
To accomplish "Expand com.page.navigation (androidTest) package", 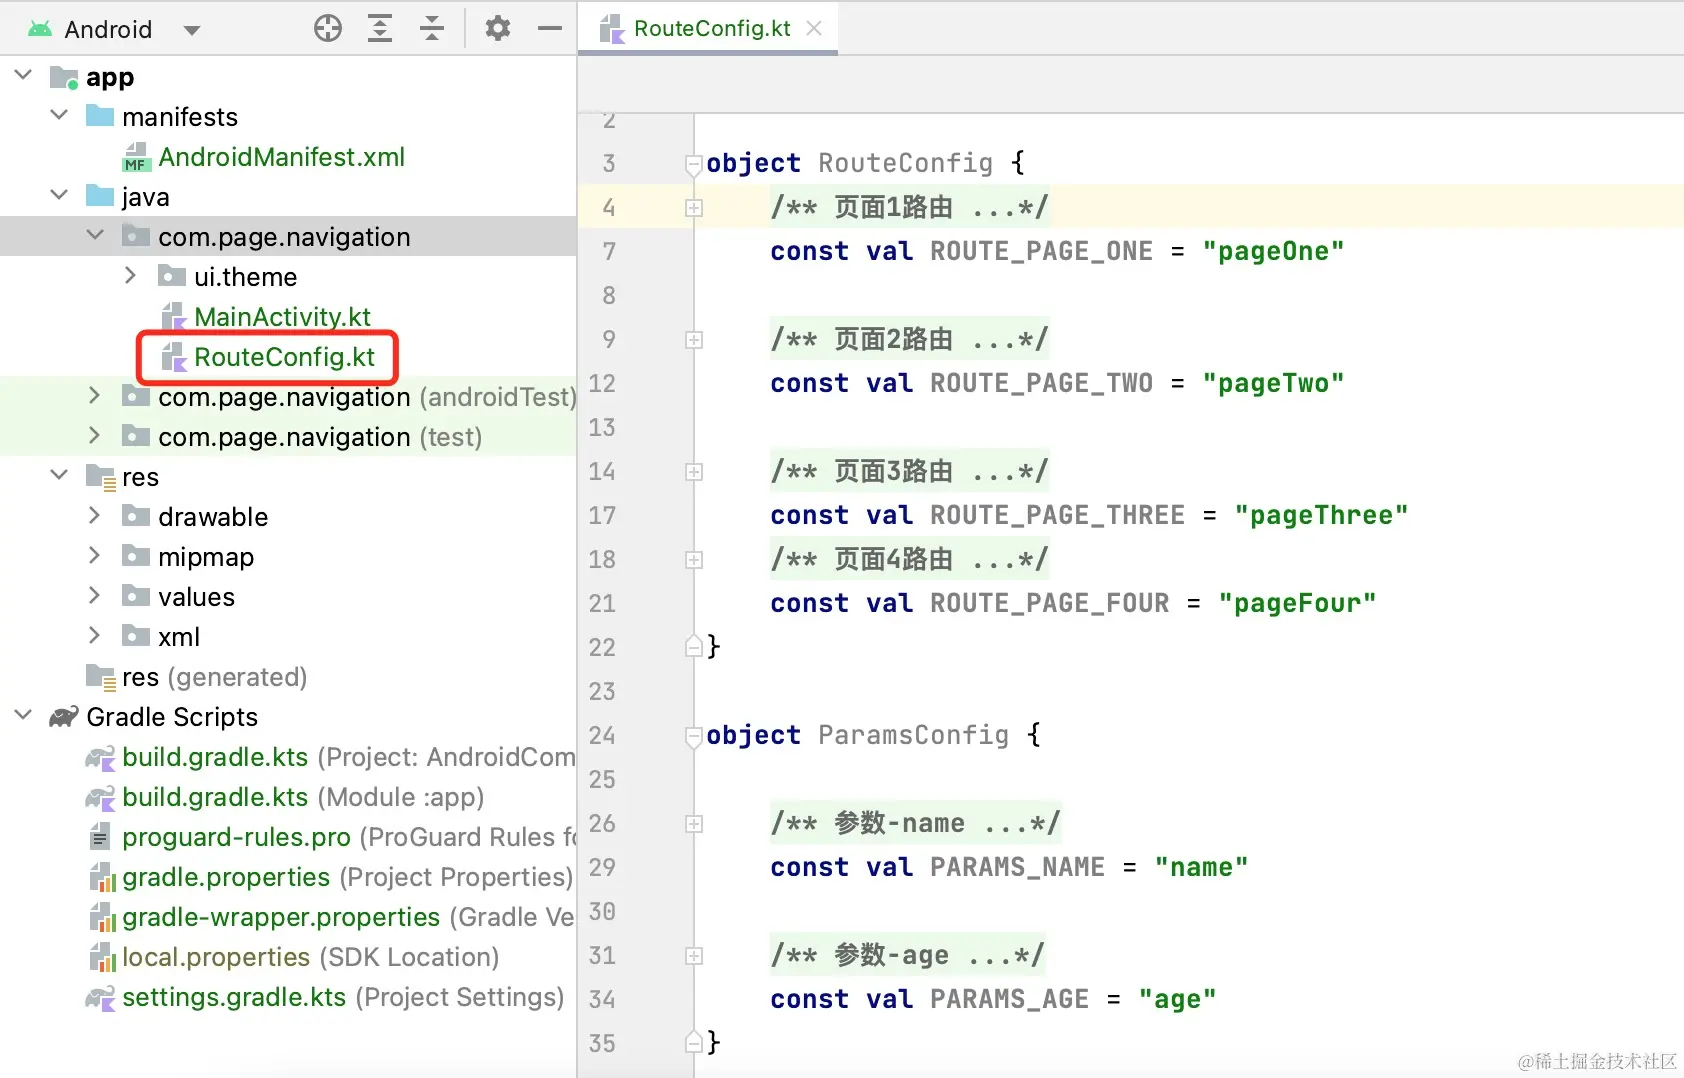I will (x=95, y=396).
